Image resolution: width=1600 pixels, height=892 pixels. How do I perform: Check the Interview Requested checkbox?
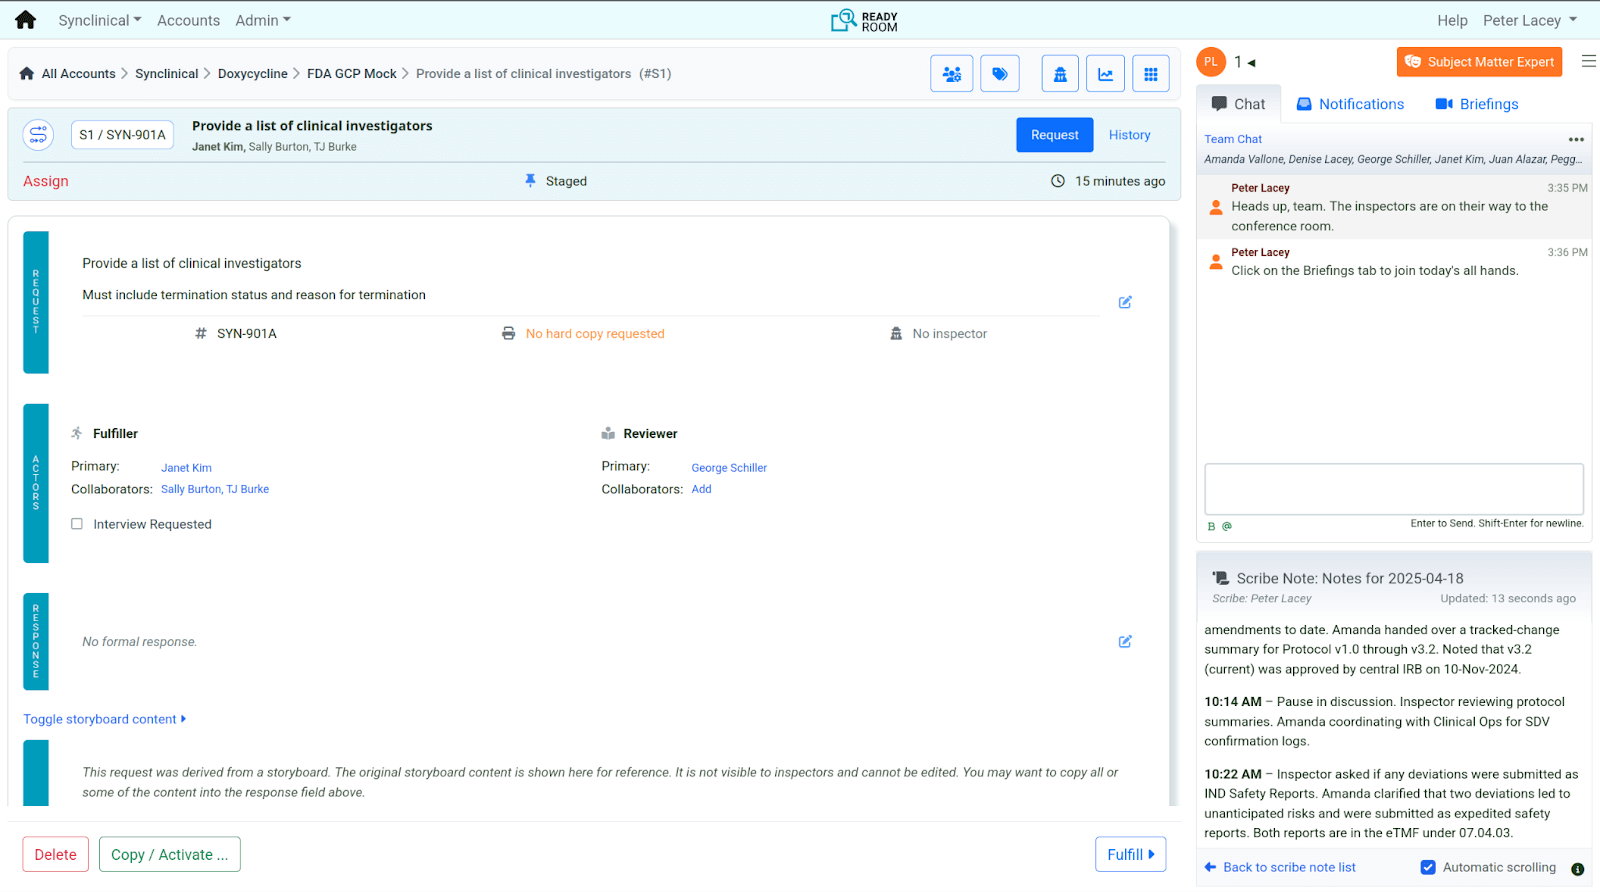[77, 524]
